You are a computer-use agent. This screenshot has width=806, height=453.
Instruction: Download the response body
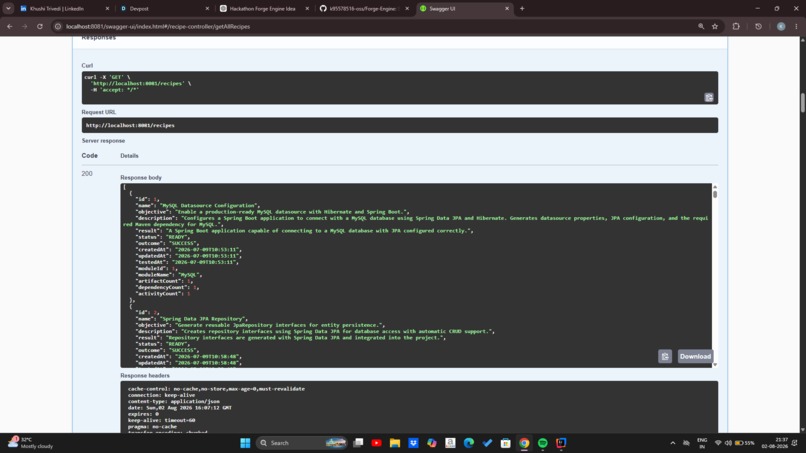pyautogui.click(x=695, y=356)
